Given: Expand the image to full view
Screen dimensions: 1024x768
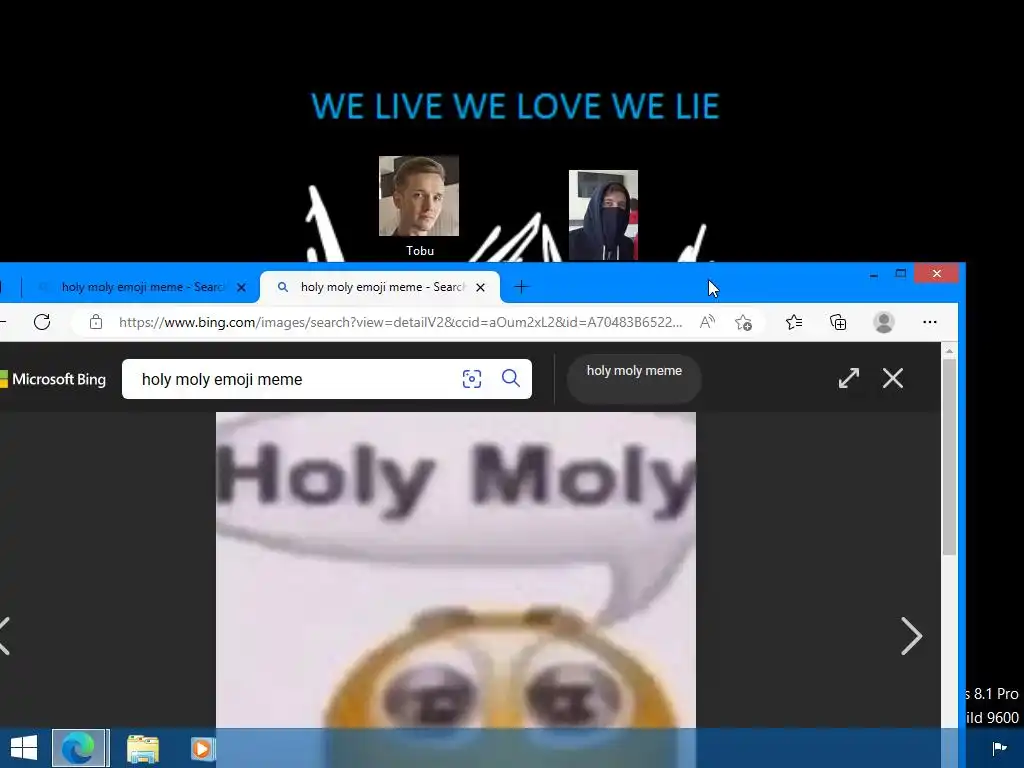Looking at the screenshot, I should (x=849, y=378).
